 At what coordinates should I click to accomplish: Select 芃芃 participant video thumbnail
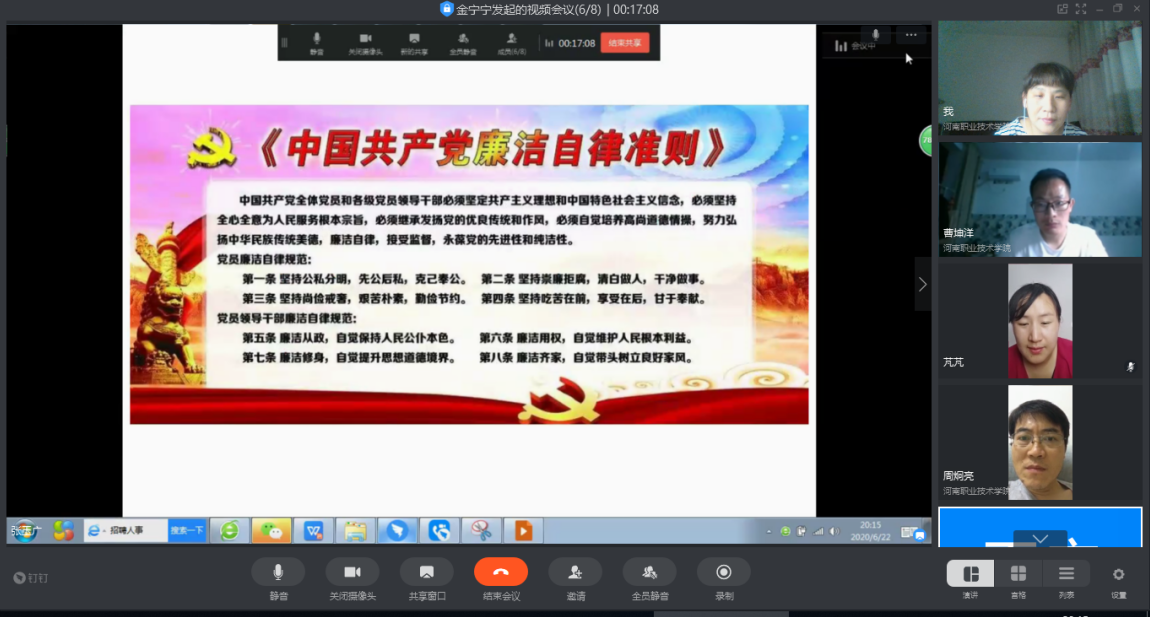pos(1039,321)
